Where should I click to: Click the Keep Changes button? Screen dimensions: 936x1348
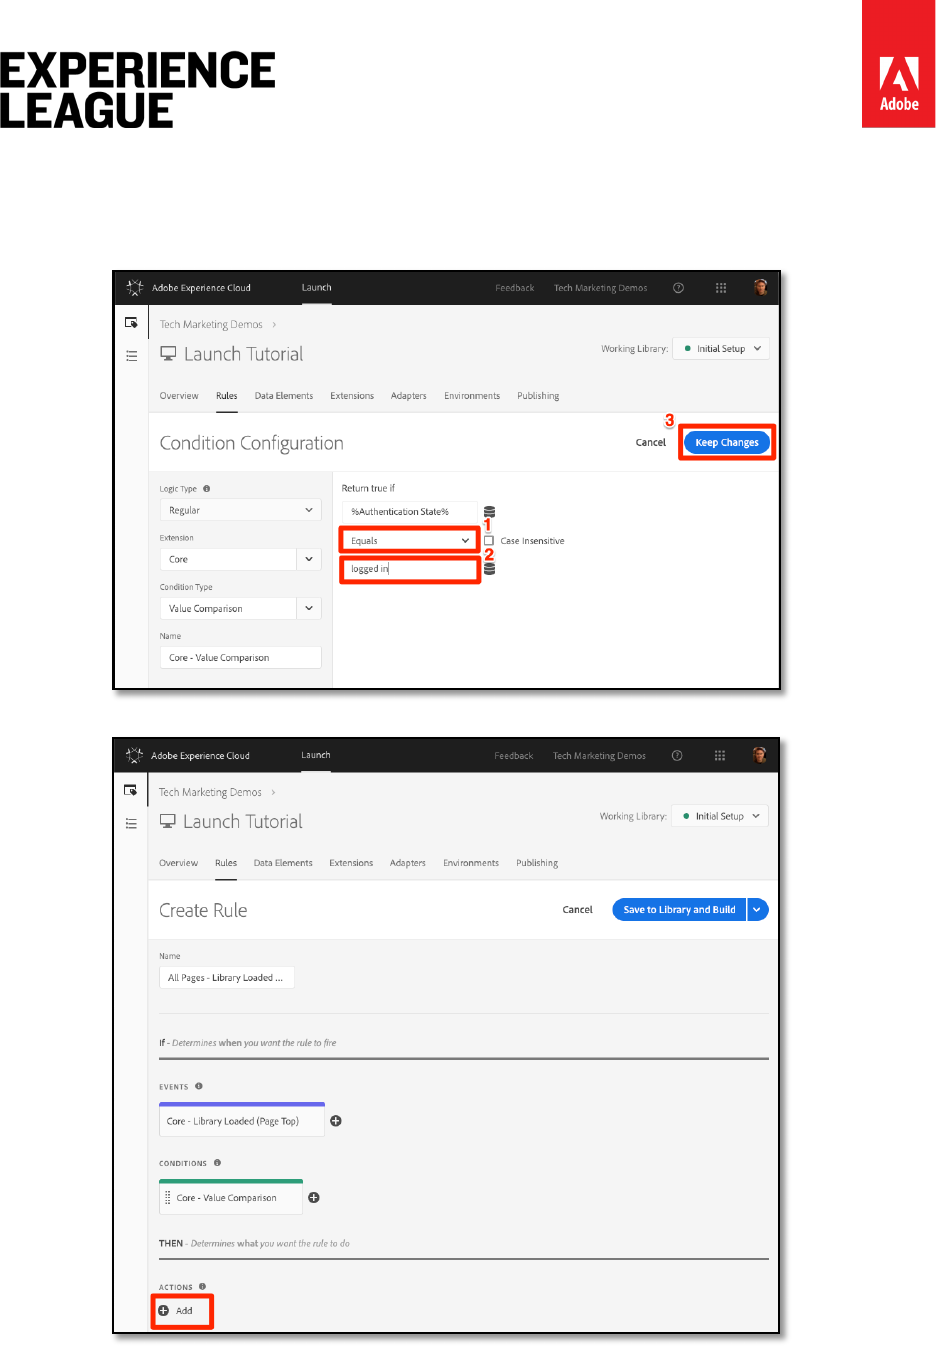point(727,442)
